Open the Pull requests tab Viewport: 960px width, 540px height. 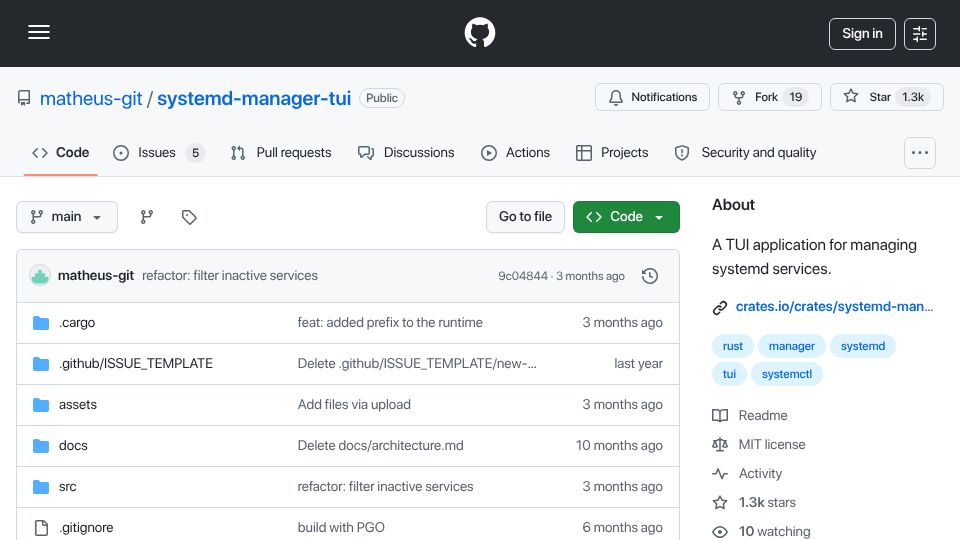tap(281, 152)
